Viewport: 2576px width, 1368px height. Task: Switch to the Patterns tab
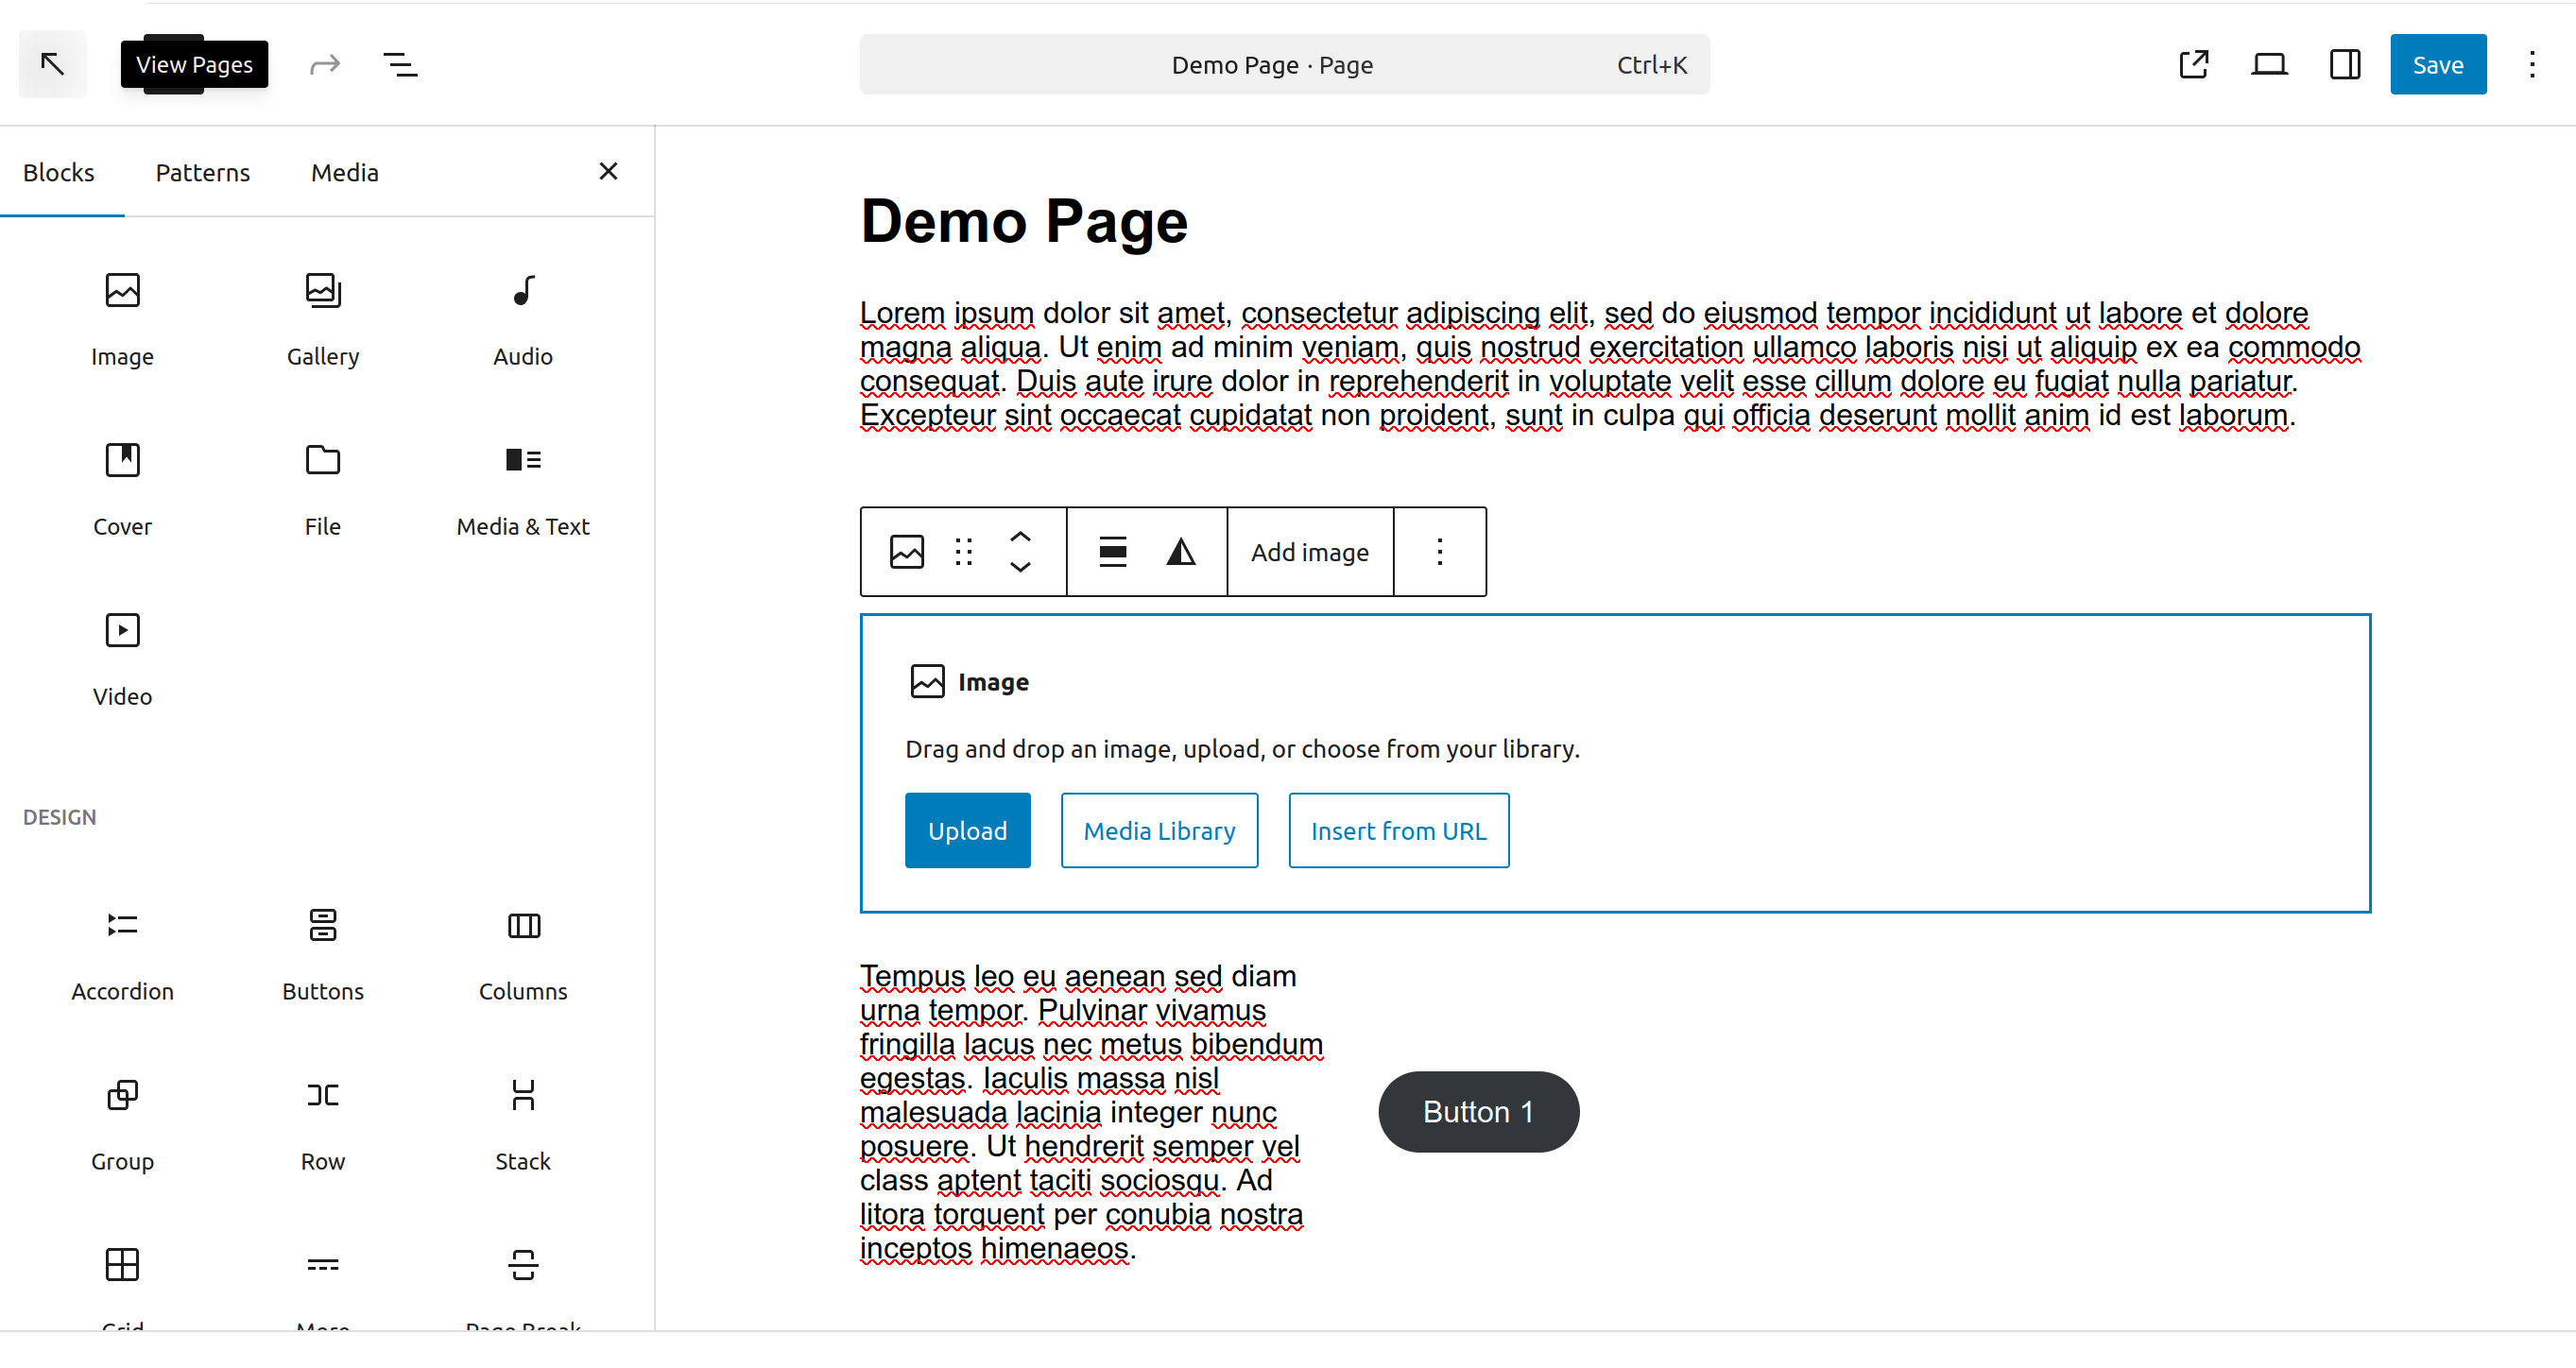(x=202, y=172)
